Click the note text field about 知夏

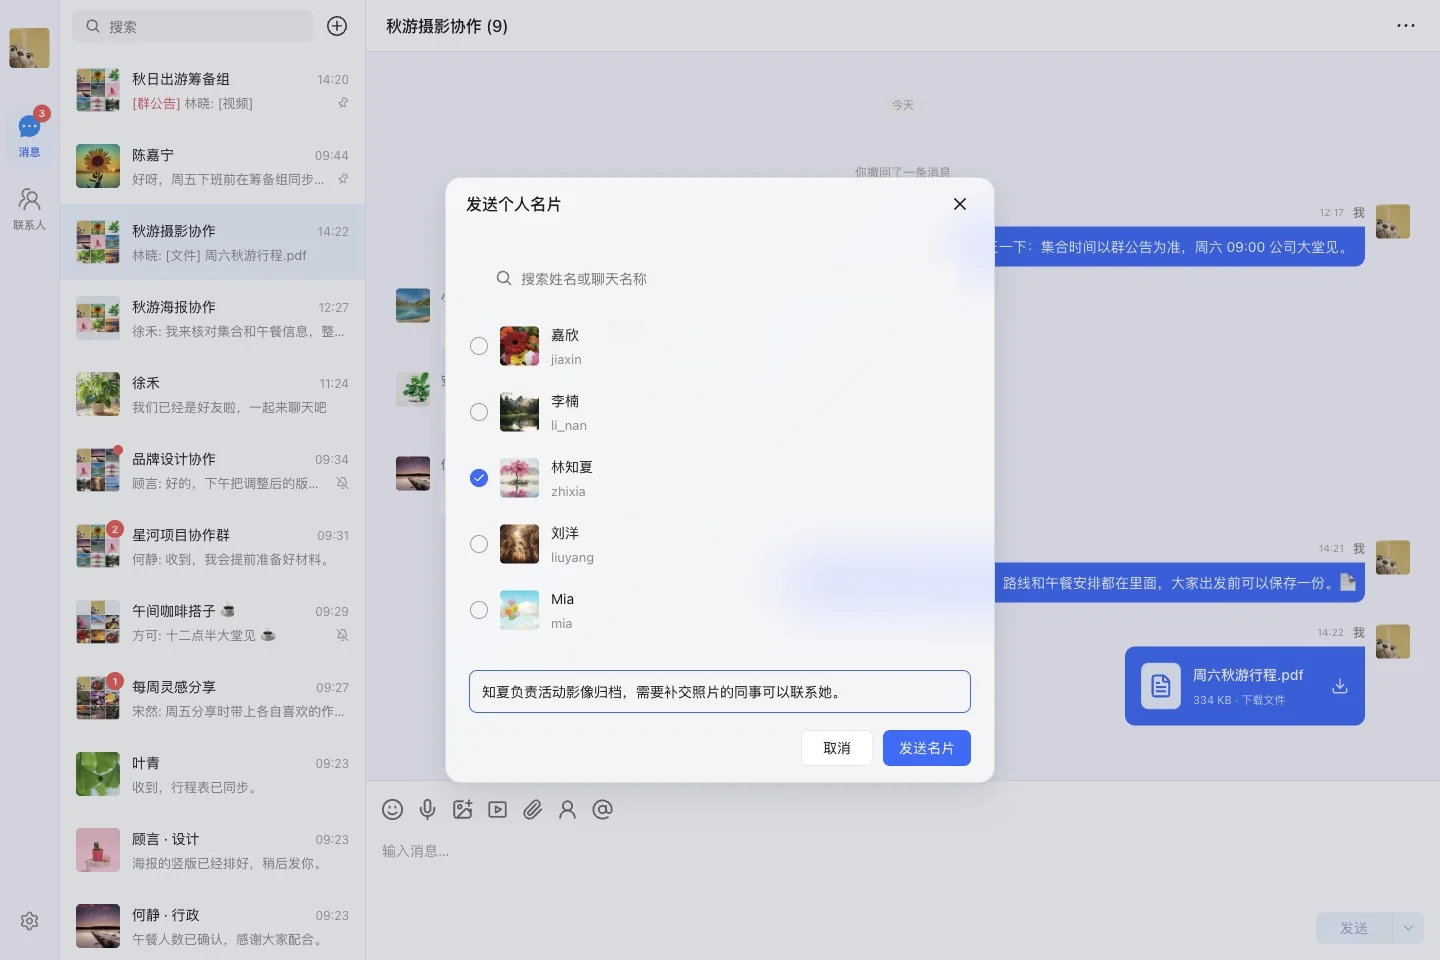pyautogui.click(x=720, y=692)
